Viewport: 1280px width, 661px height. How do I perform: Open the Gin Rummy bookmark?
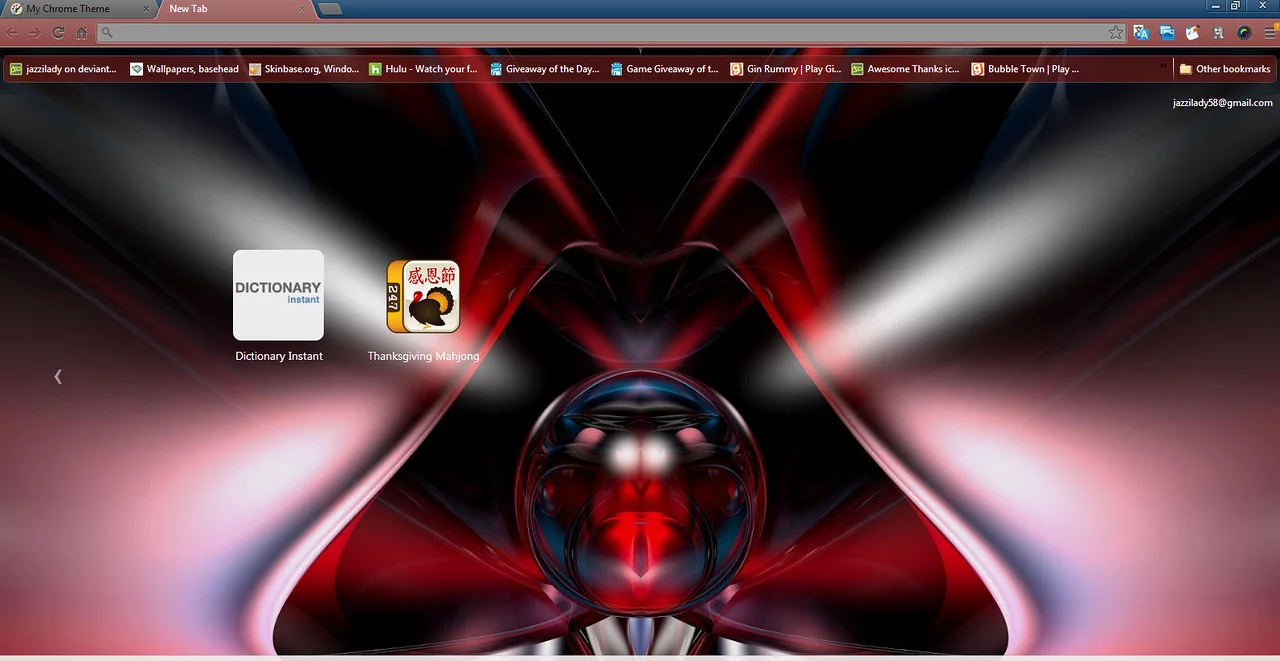[785, 69]
